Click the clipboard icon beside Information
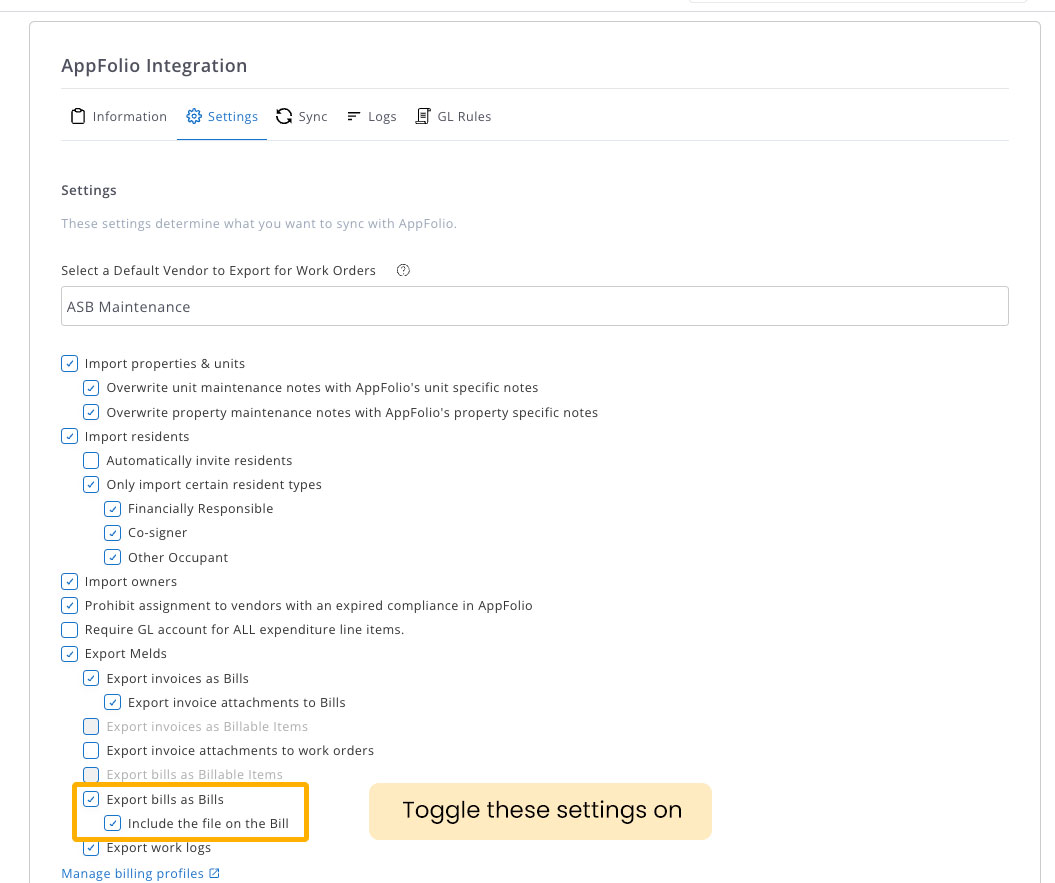 [77, 117]
